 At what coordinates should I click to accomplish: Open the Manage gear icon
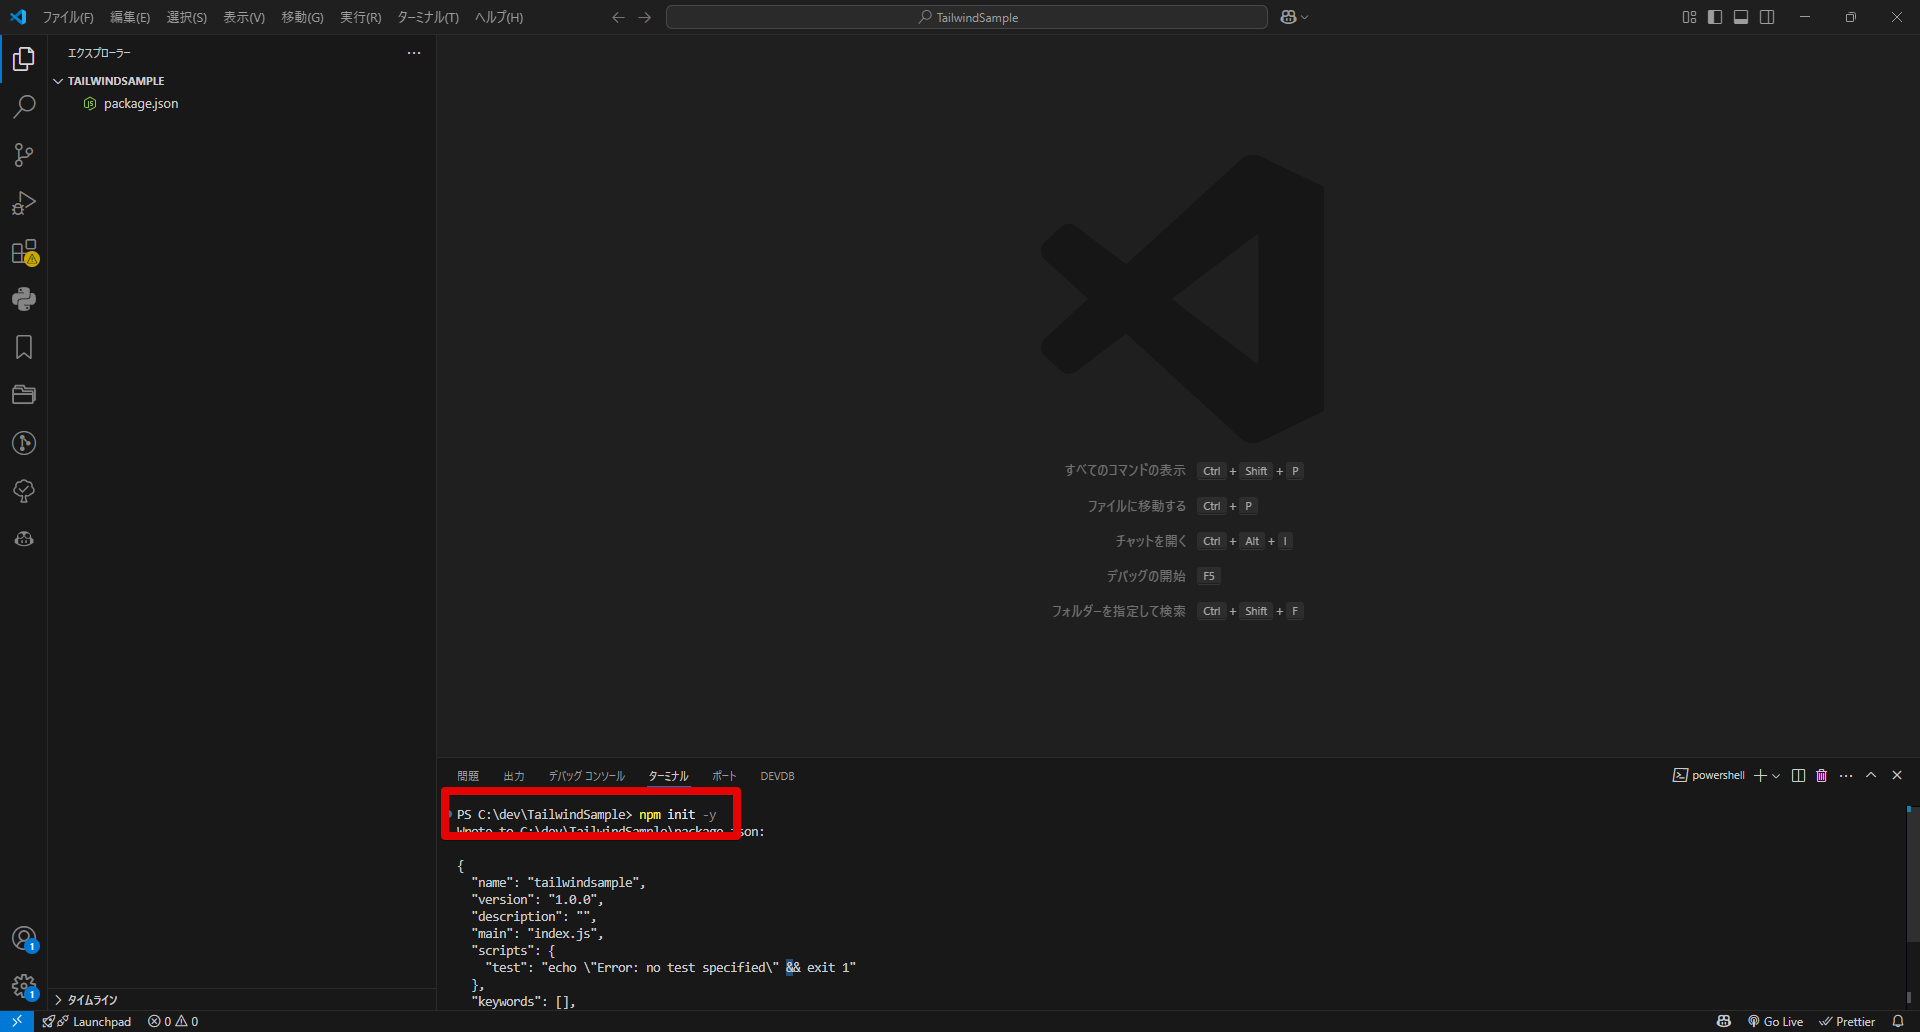(24, 988)
